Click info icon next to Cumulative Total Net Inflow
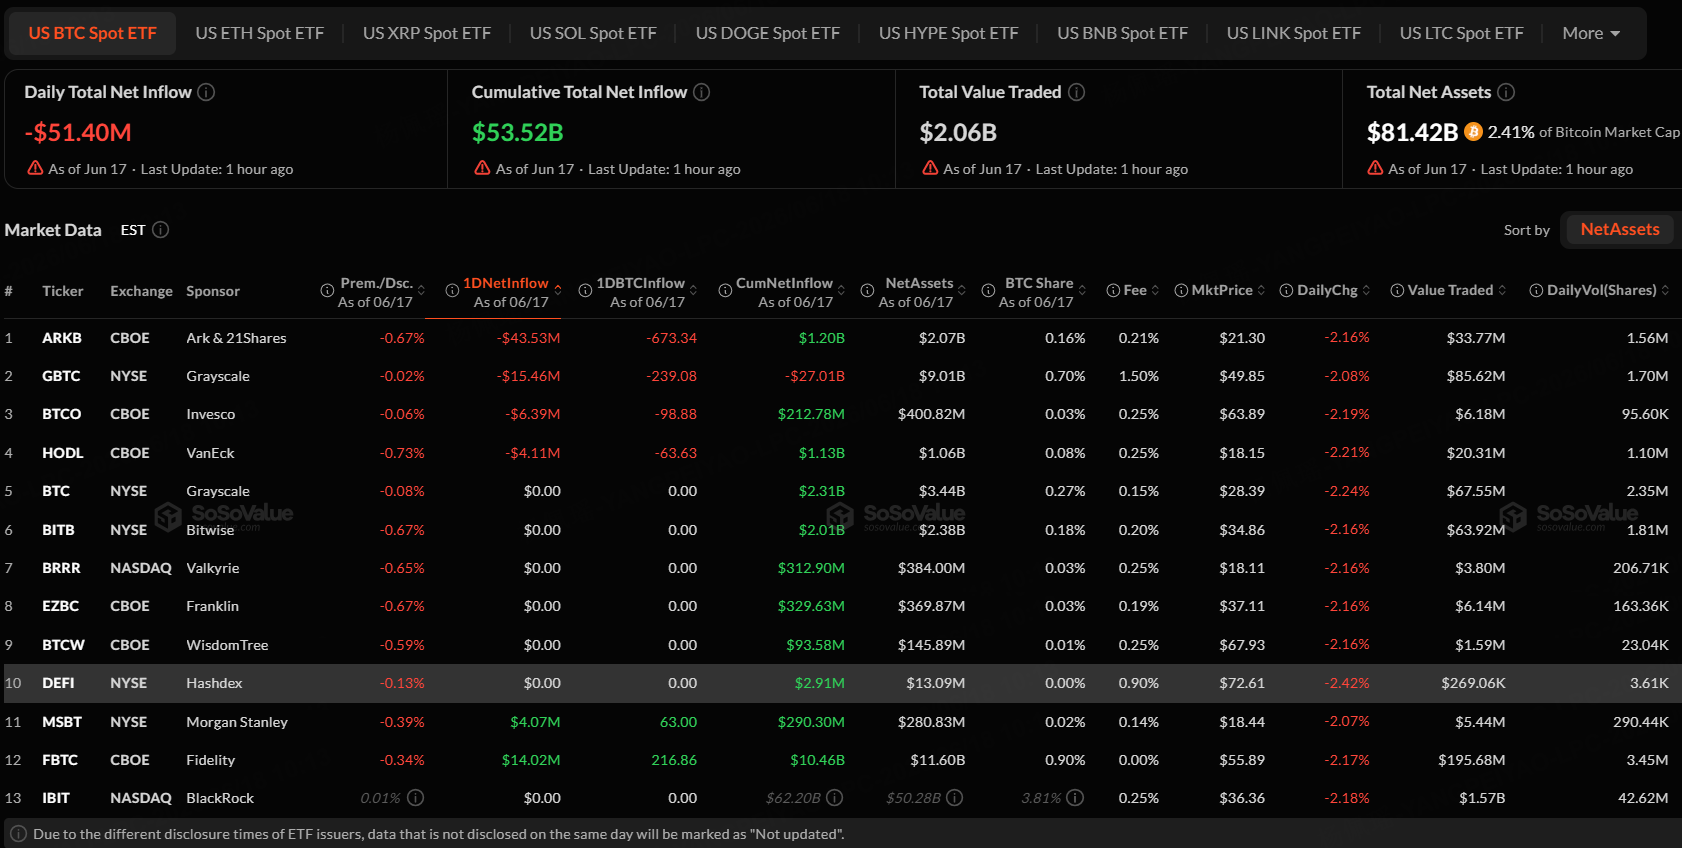 click(x=702, y=92)
